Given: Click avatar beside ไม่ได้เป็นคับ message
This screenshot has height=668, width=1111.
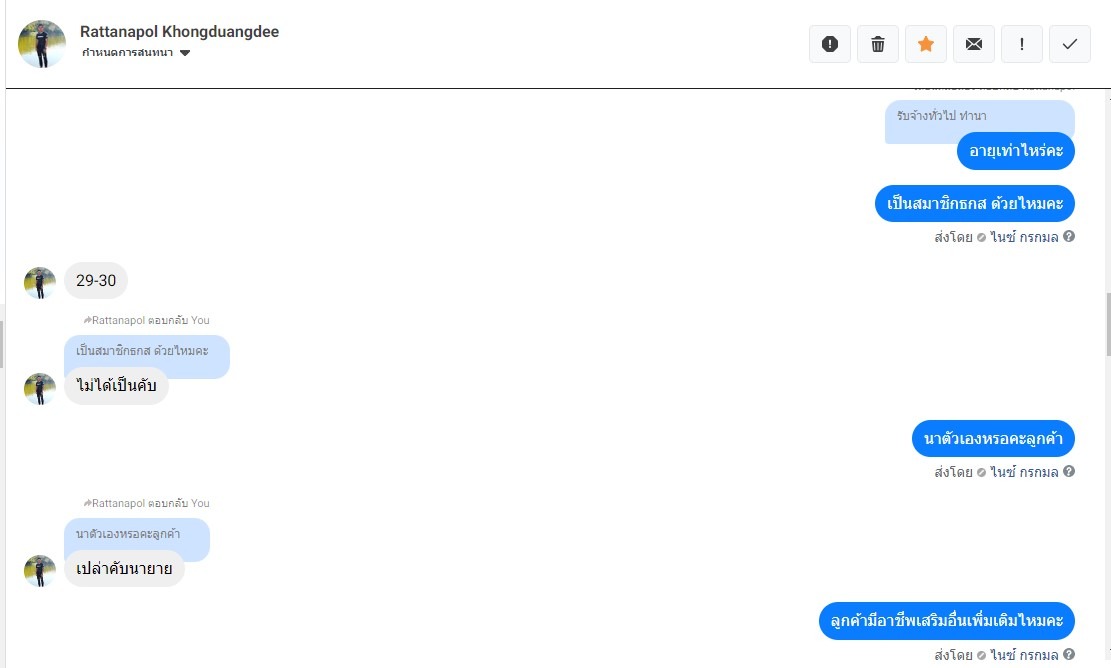Looking at the screenshot, I should [40, 389].
